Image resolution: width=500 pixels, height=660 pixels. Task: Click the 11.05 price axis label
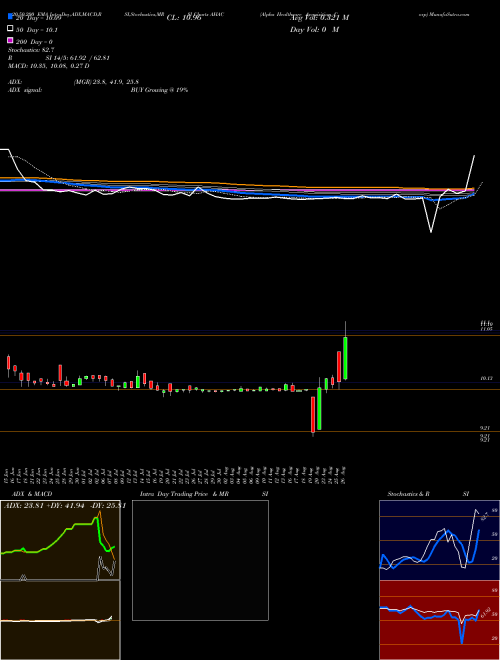[487, 330]
